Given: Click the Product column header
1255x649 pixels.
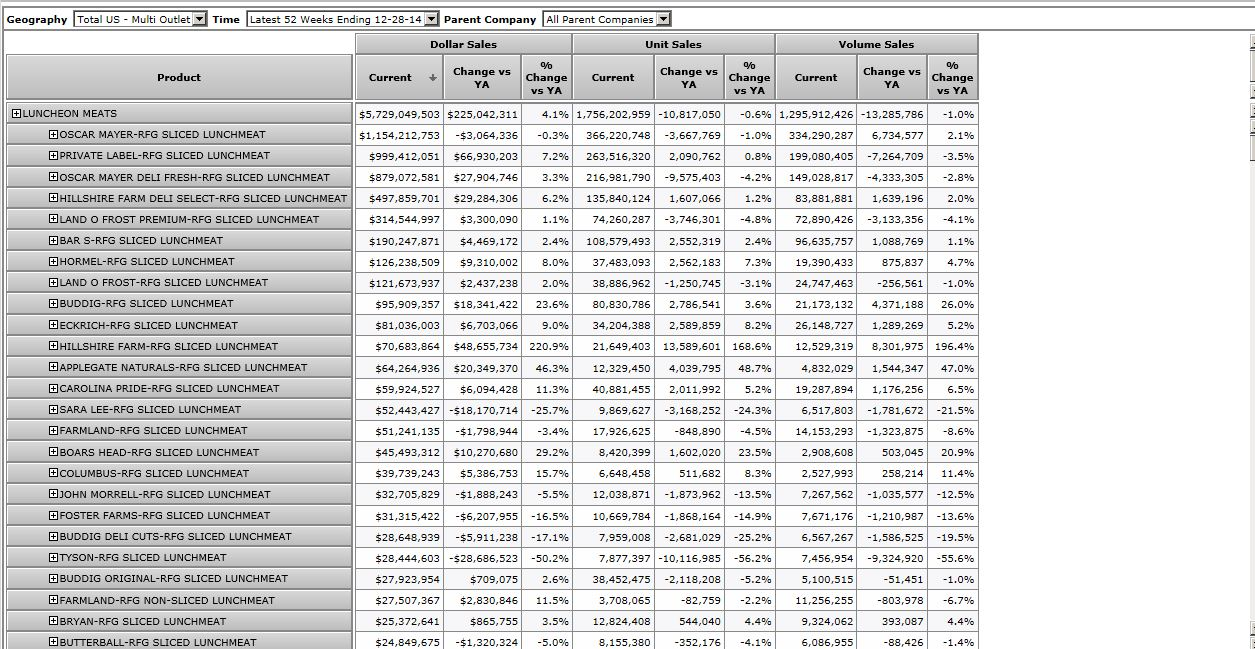Looking at the screenshot, I should [179, 77].
